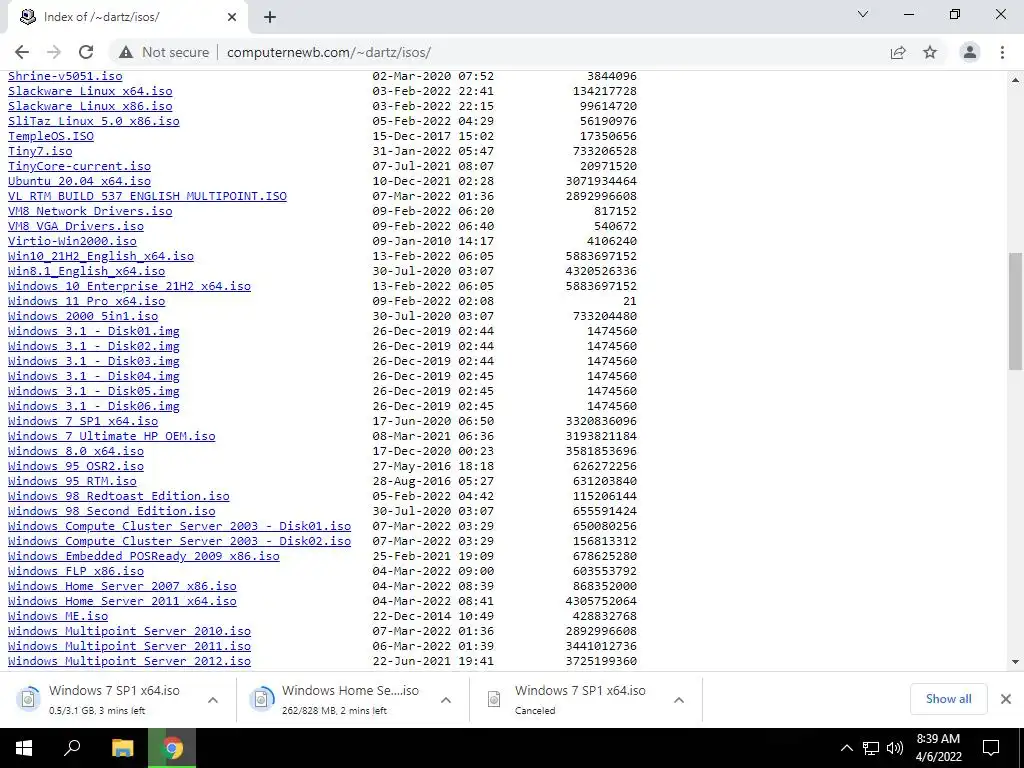Click the Not secure warning icon
The height and width of the screenshot is (768, 1024).
[x=126, y=52]
